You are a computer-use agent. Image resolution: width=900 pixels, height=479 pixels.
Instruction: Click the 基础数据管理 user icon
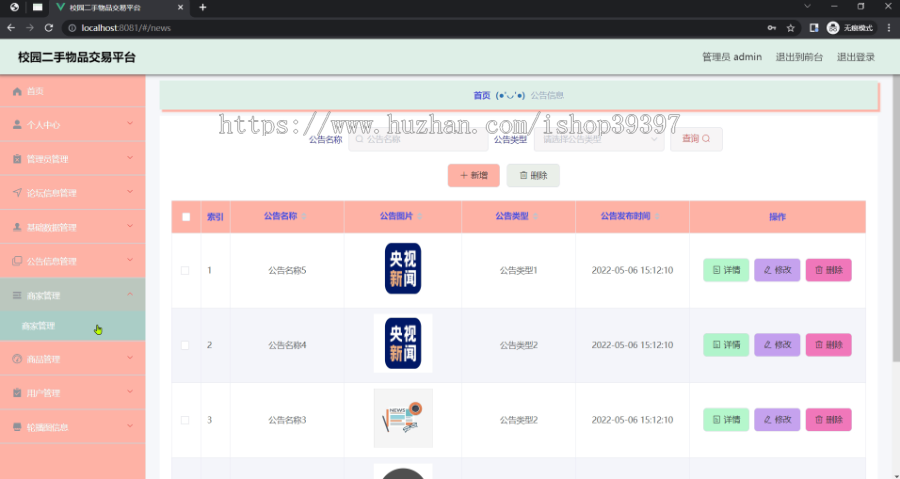[17, 227]
